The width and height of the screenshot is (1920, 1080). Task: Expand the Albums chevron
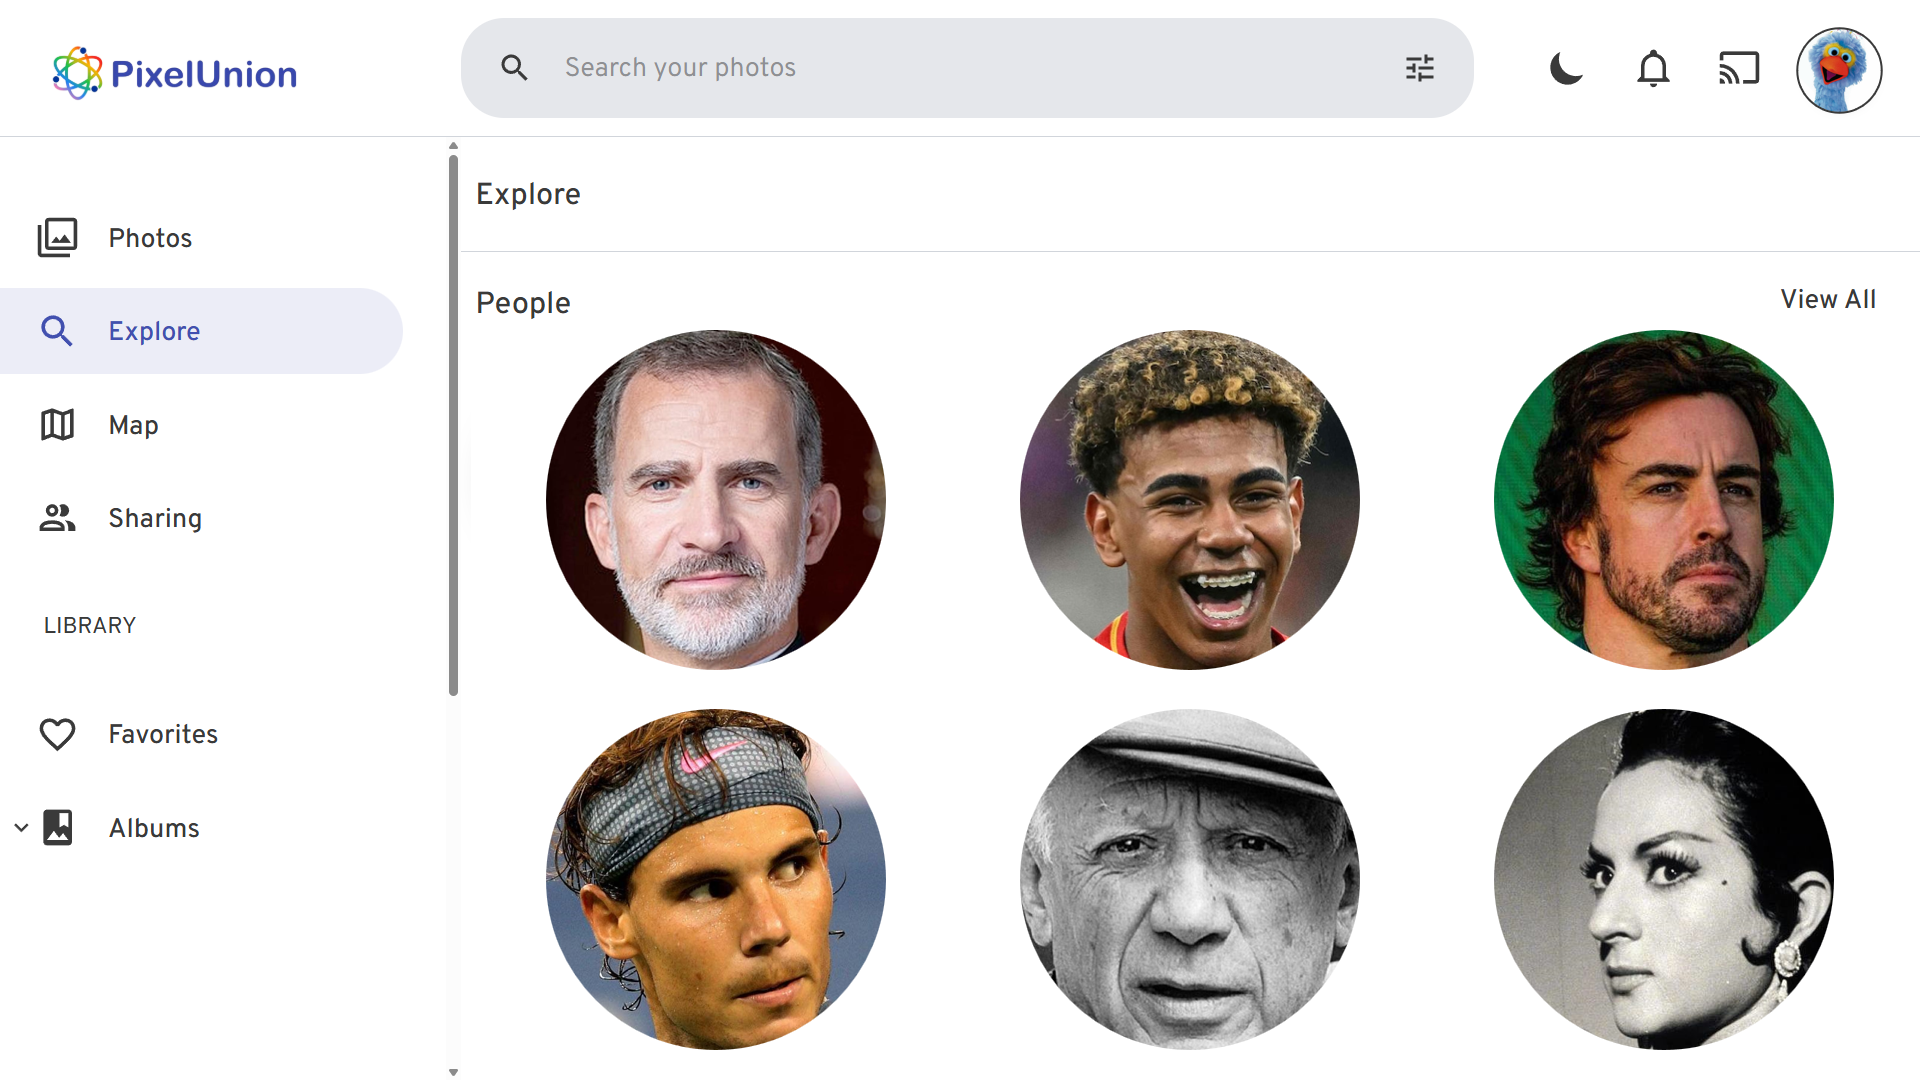[x=21, y=828]
